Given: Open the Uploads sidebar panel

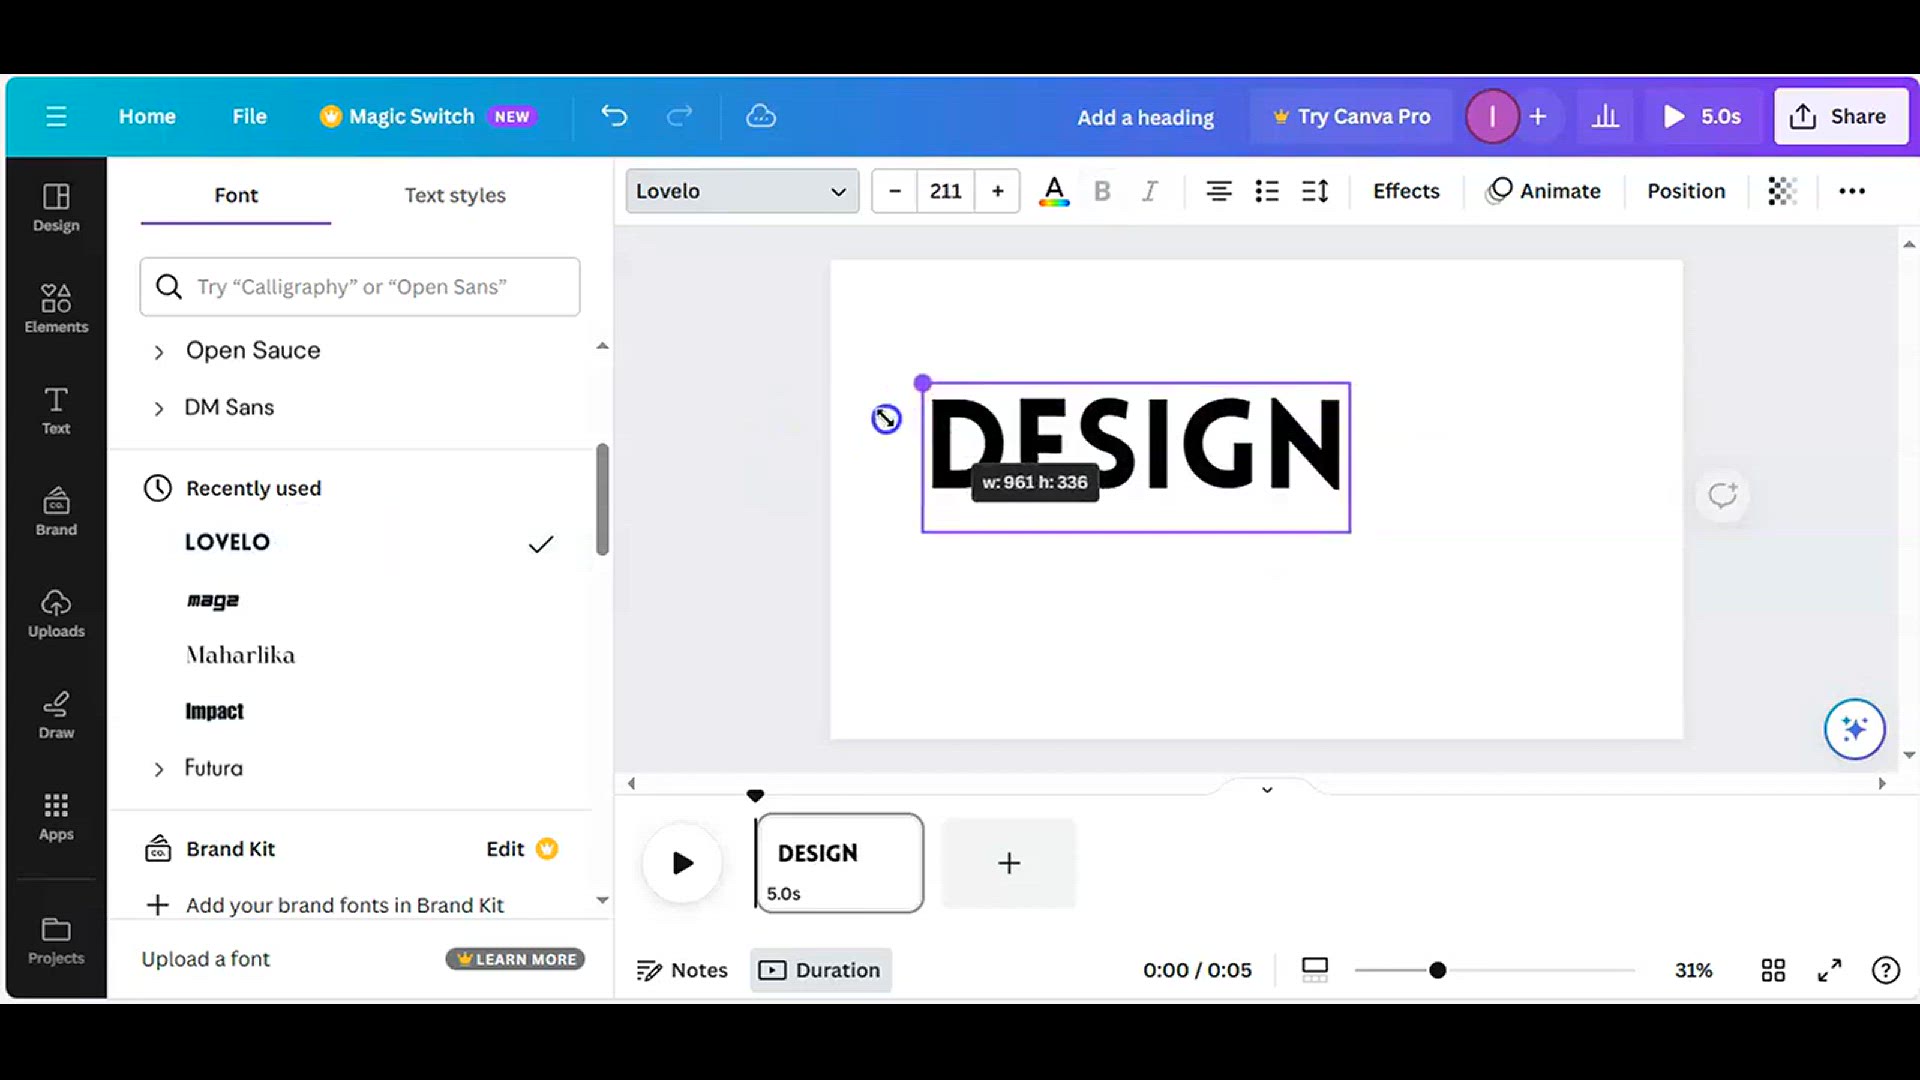Looking at the screenshot, I should coord(56,614).
